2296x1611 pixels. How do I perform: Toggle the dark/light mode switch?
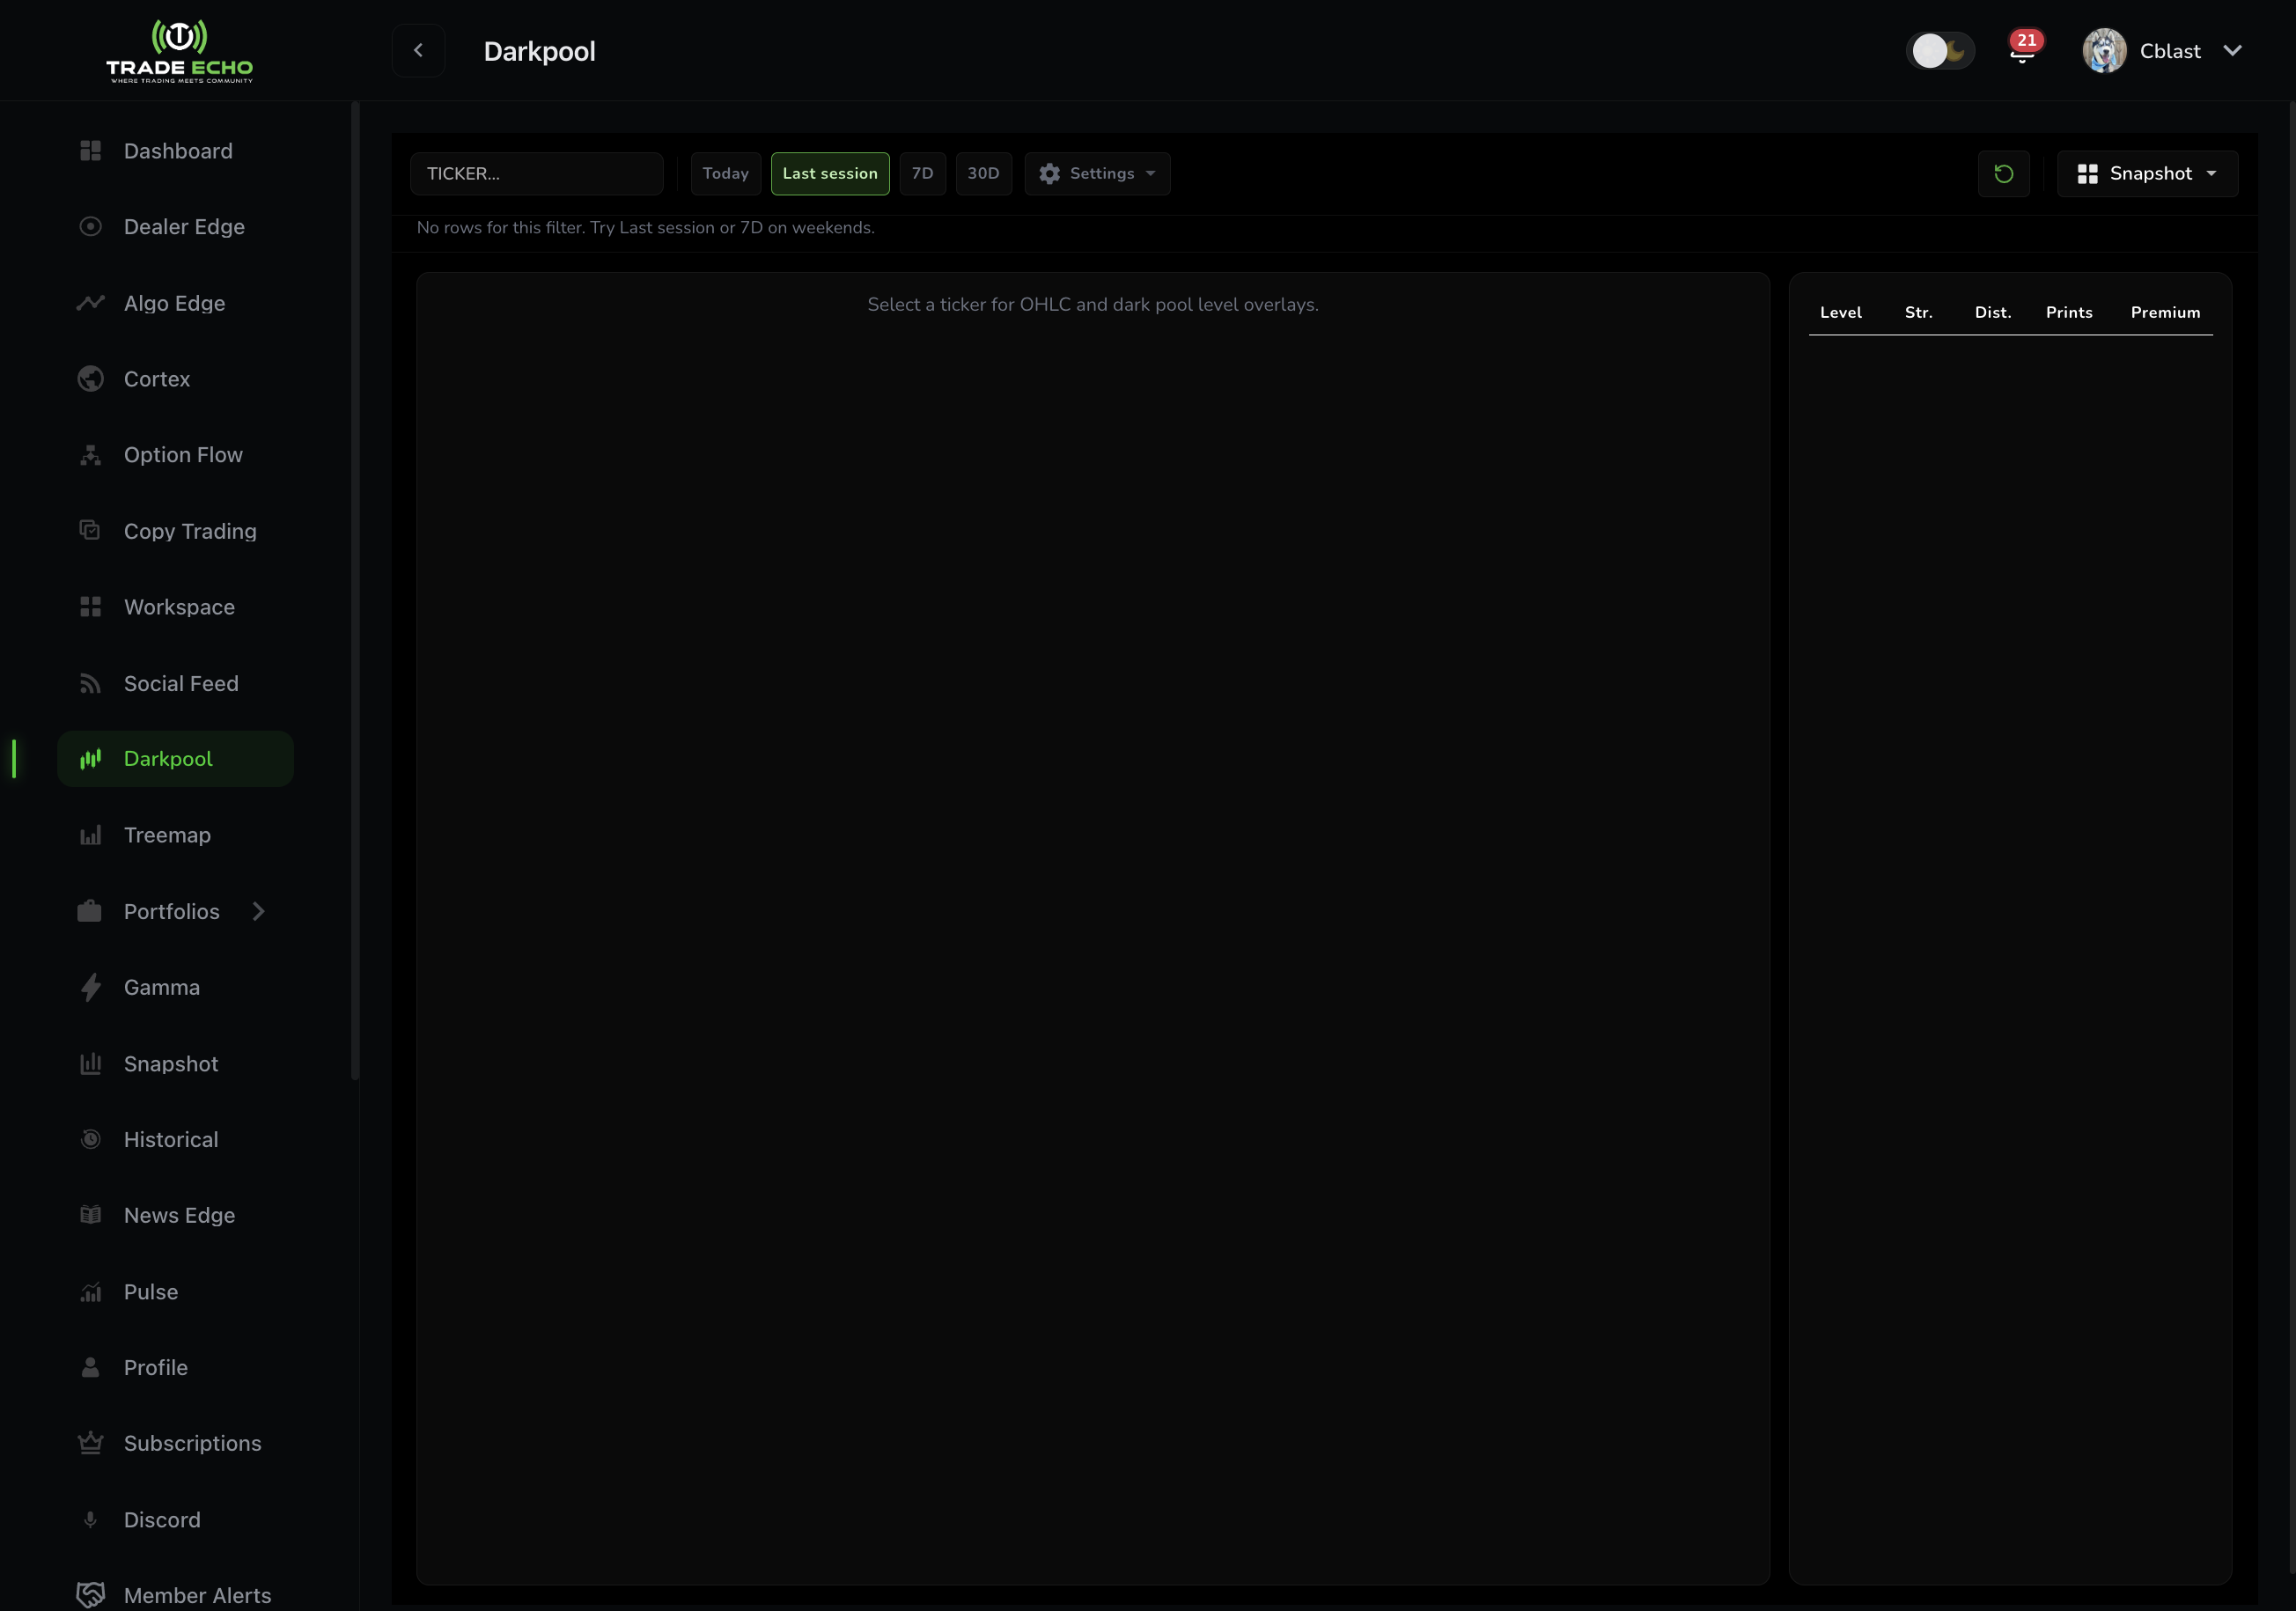1940,50
